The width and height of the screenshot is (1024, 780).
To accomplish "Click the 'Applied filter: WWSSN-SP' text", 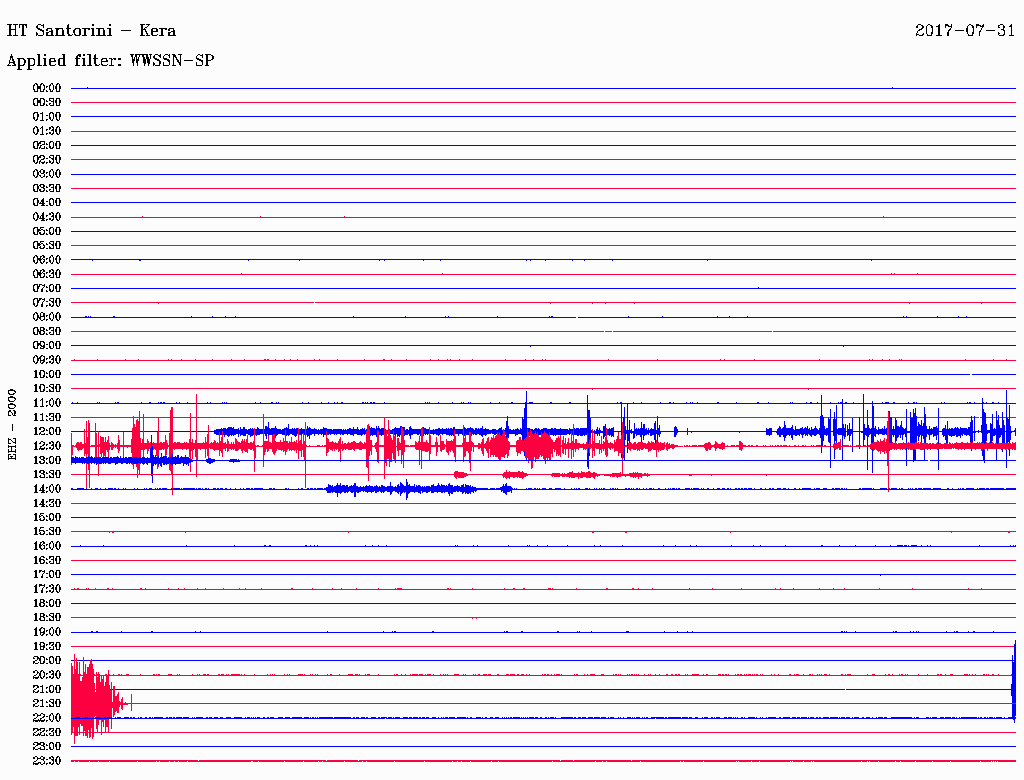I will click(110, 61).
